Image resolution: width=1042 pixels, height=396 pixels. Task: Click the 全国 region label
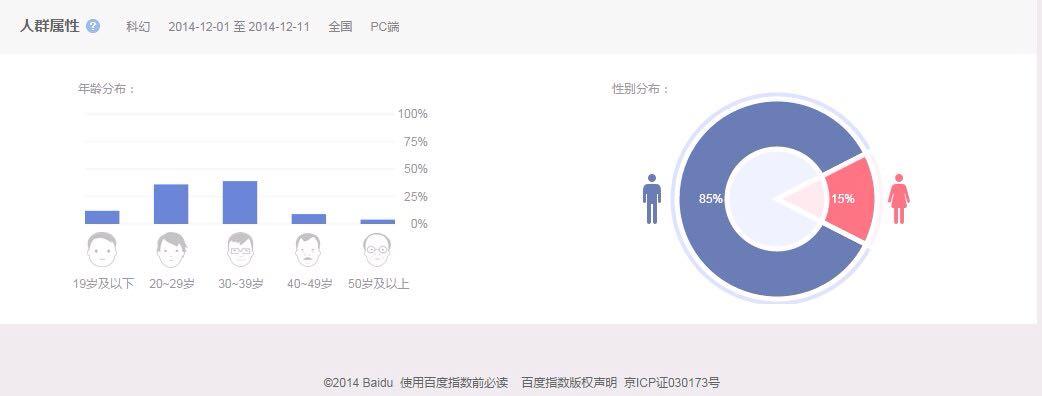(x=340, y=27)
